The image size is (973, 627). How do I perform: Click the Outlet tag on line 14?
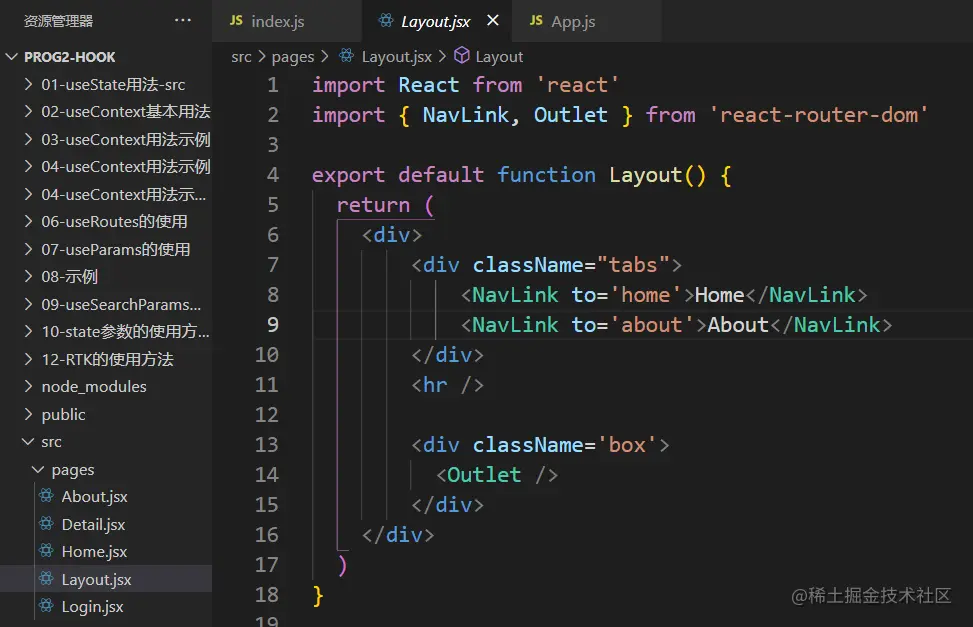click(x=484, y=475)
